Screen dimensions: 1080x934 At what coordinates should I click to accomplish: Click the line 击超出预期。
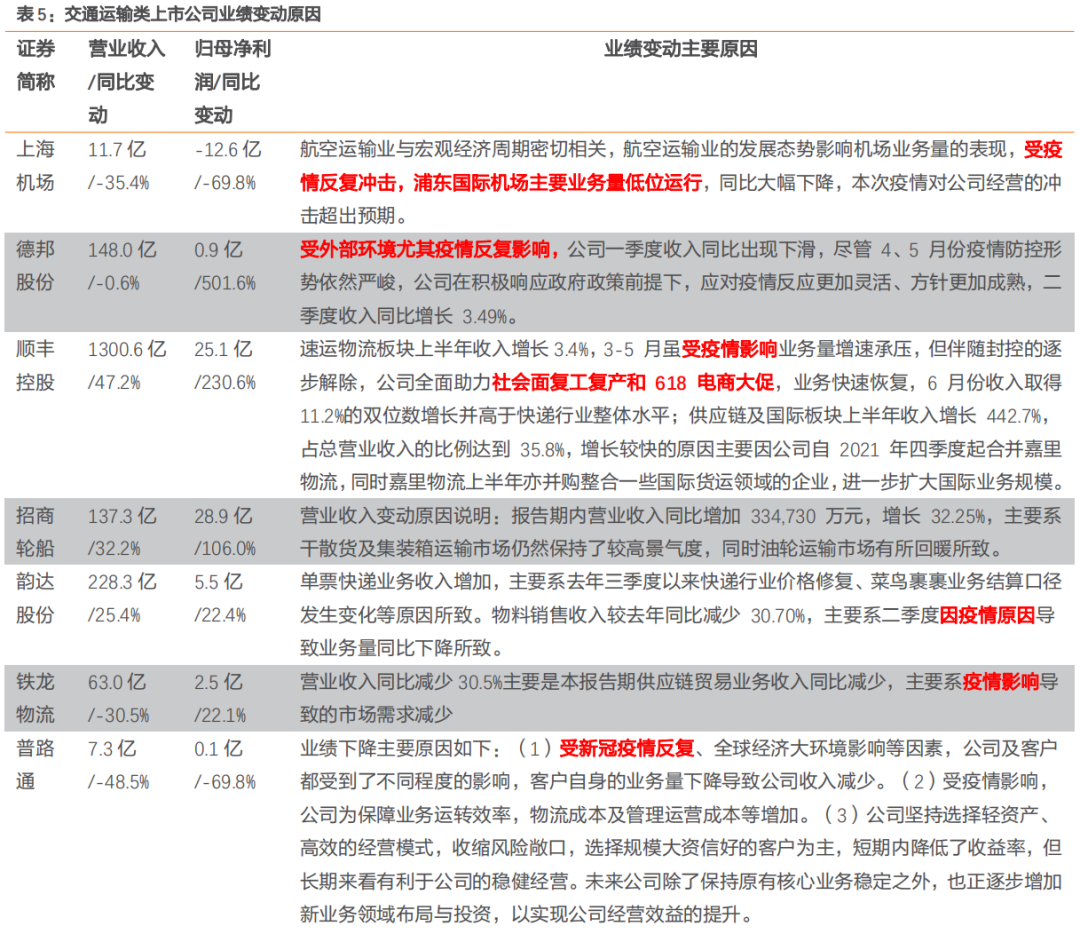353,216
